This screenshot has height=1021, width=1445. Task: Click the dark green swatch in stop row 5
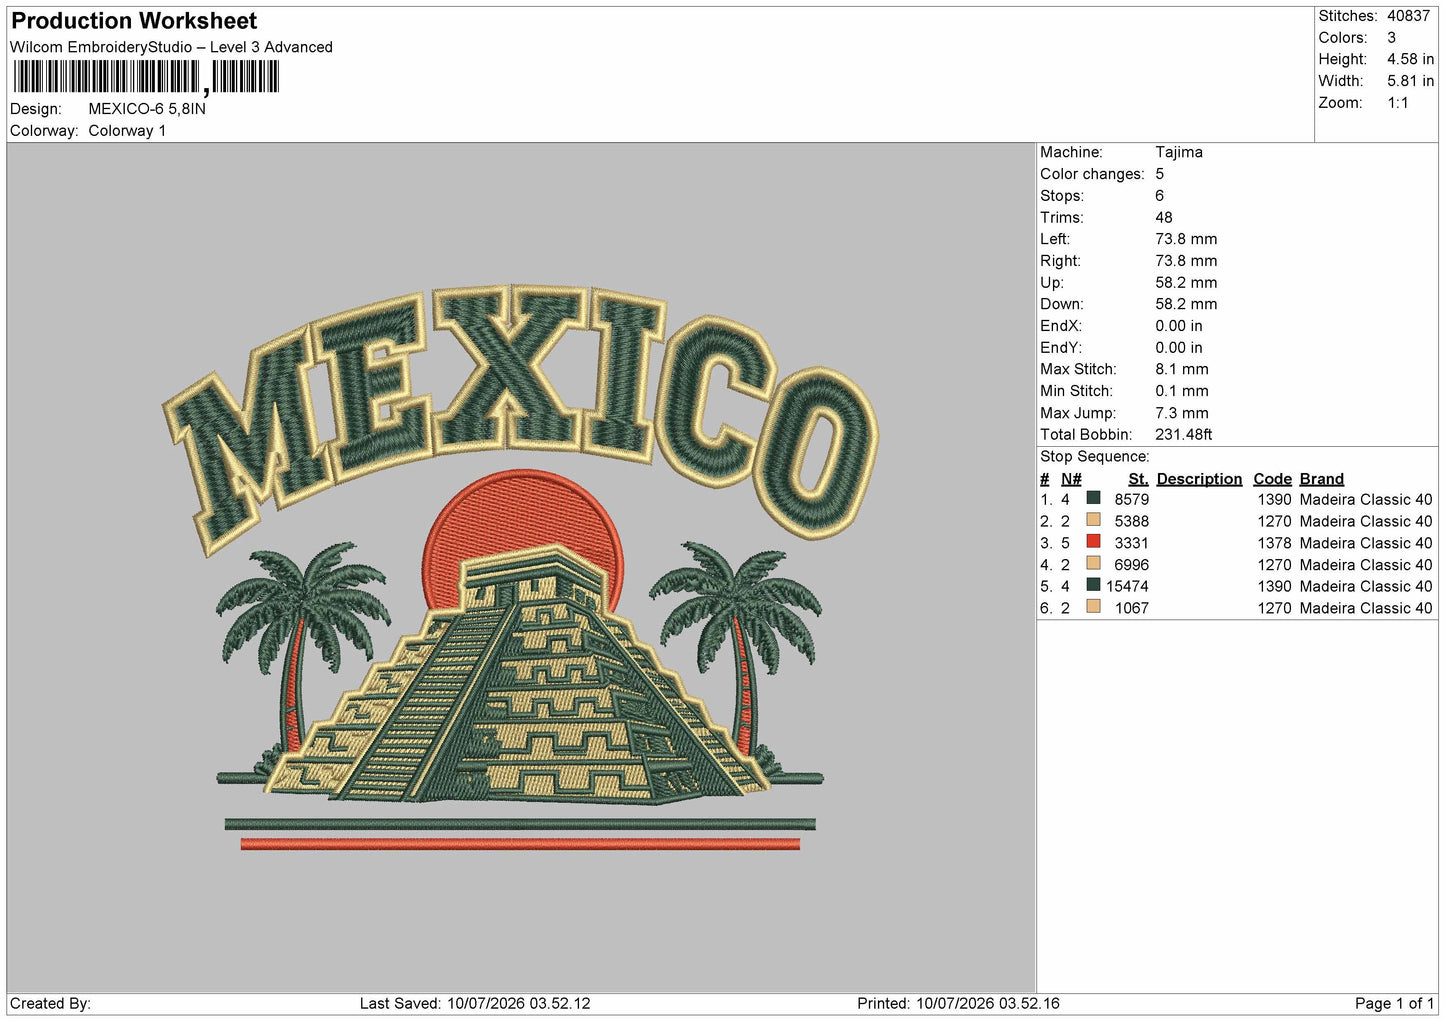1093,585
